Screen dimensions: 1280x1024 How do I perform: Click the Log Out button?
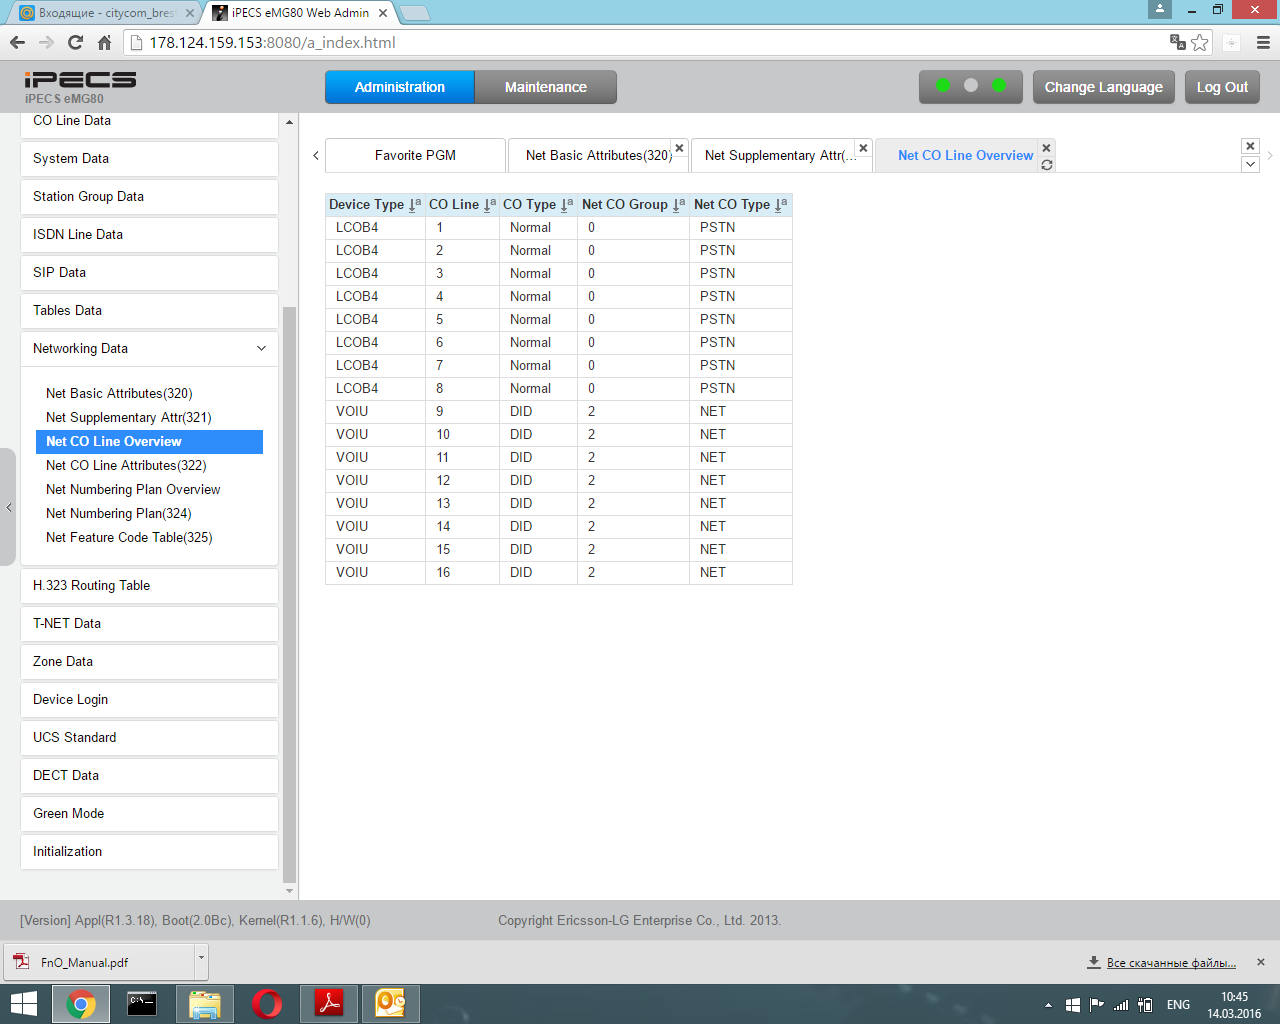tap(1222, 87)
